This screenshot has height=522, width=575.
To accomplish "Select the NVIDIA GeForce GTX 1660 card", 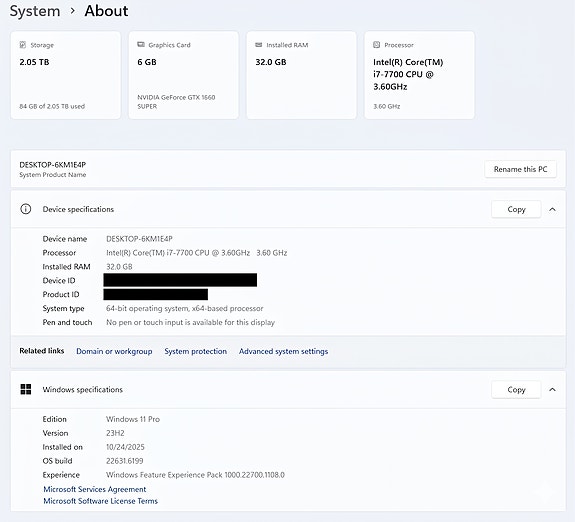I will [x=184, y=75].
